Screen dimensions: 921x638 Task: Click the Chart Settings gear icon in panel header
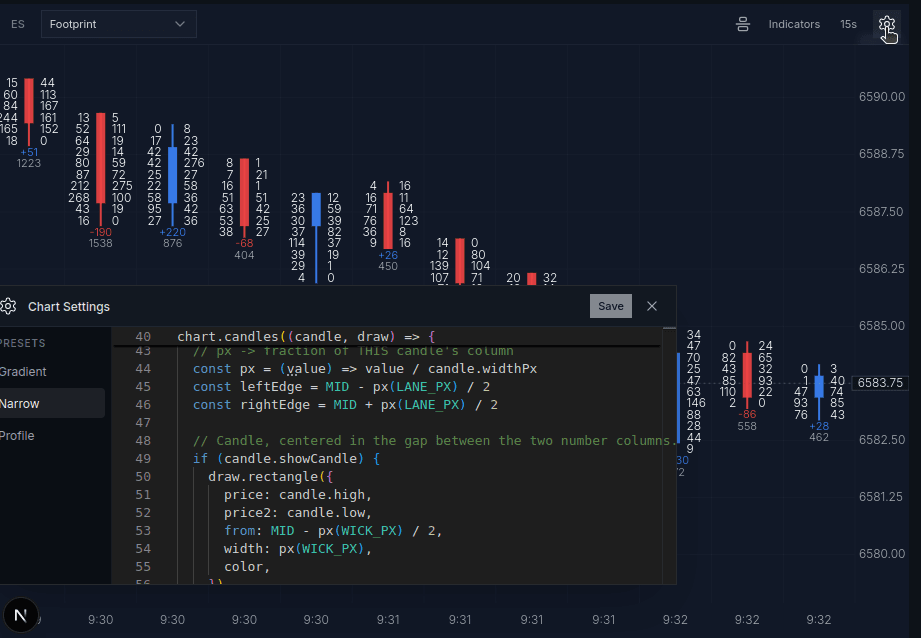tap(8, 307)
